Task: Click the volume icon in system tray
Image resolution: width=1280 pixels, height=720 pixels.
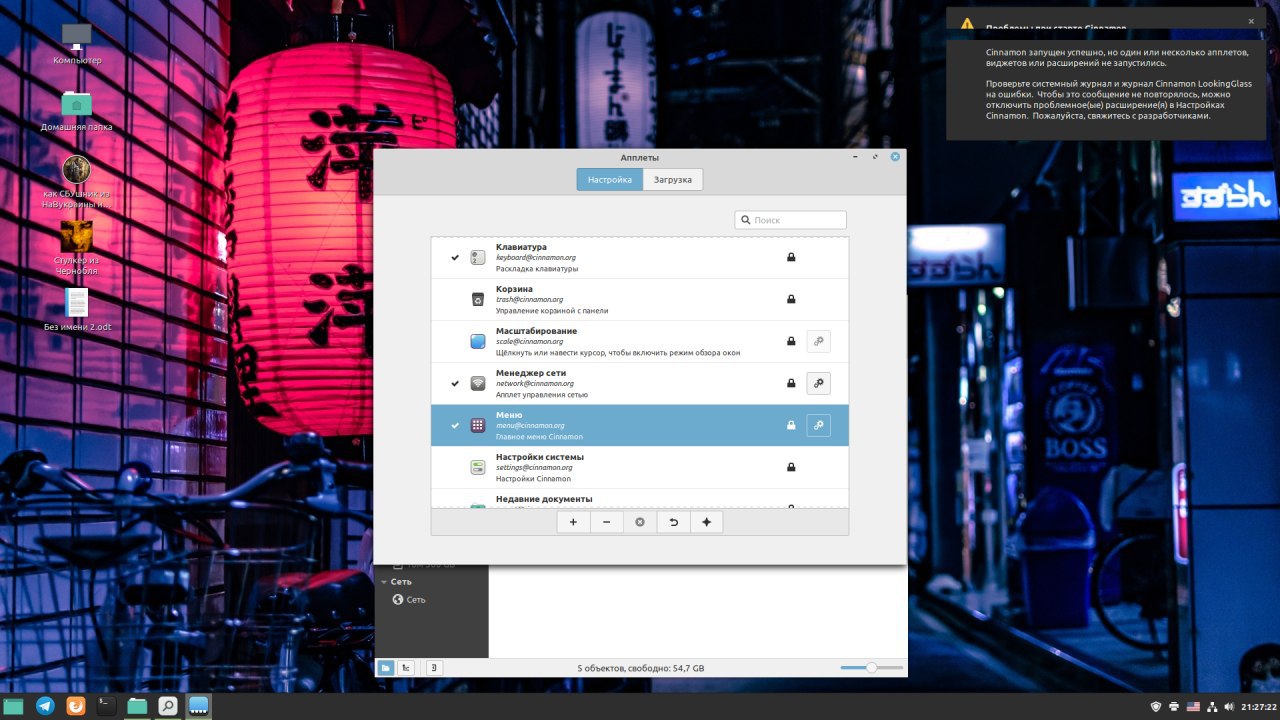Action: point(1228,707)
